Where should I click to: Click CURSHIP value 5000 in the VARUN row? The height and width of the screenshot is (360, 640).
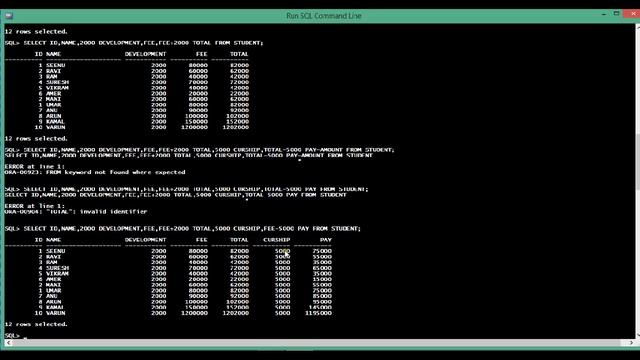[x=282, y=313]
